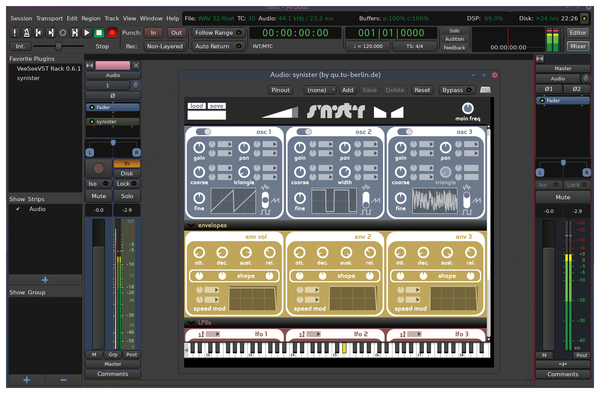
Task: Click the osc 2 width knob
Action: click(345, 172)
